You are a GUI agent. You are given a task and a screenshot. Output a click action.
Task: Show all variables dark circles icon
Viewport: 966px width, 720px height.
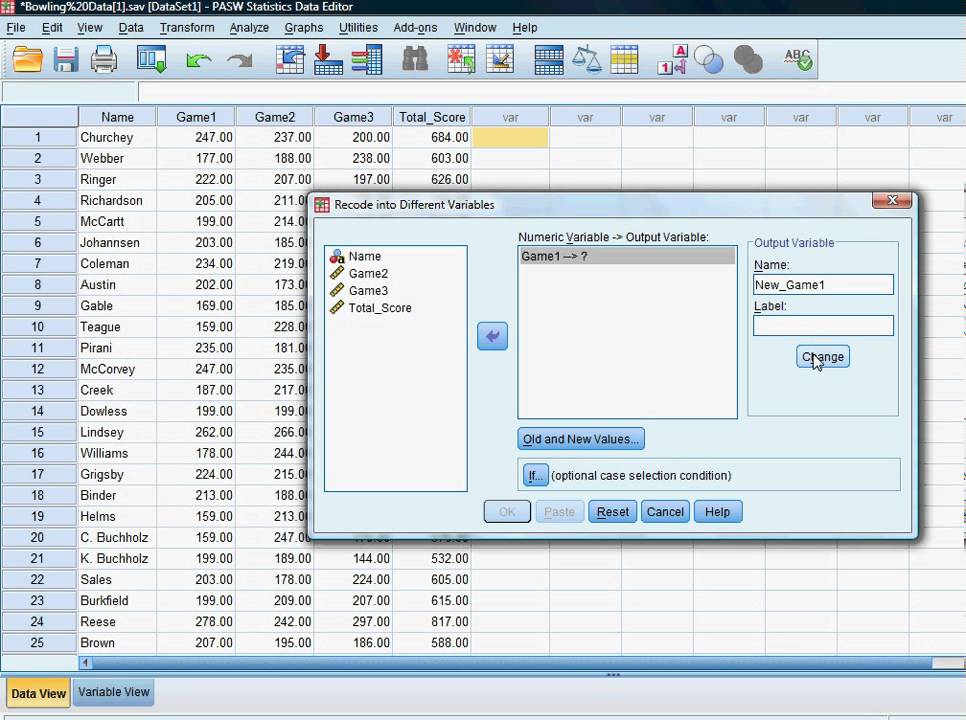click(x=748, y=60)
